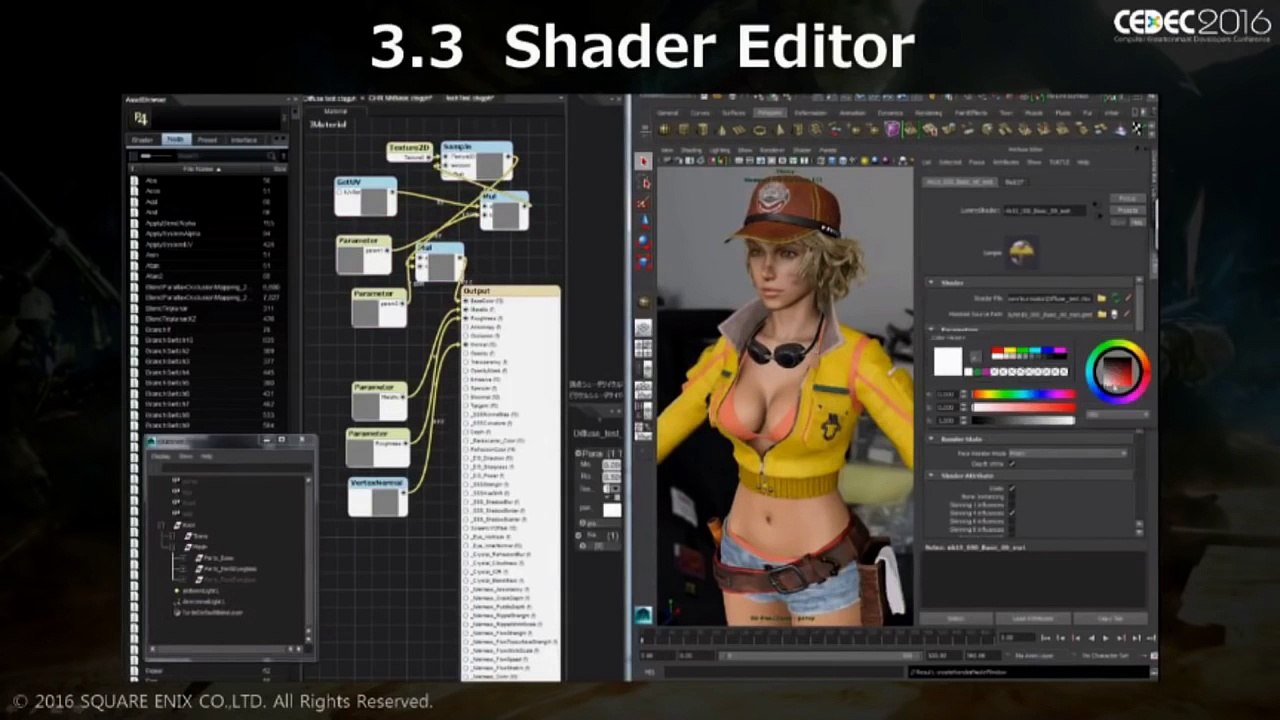1280x720 pixels.
Task: Toggle BaseColor checkbox on the Output node
Action: 466,300
